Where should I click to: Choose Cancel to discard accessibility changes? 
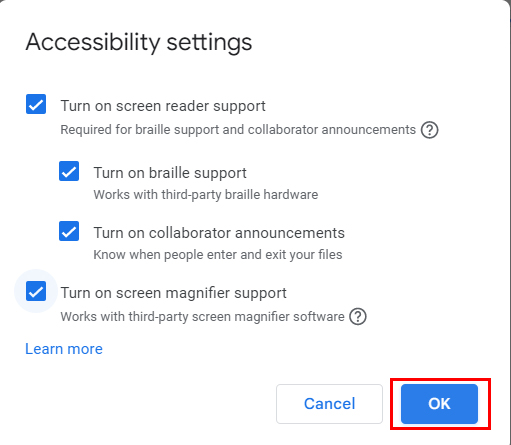coord(329,404)
